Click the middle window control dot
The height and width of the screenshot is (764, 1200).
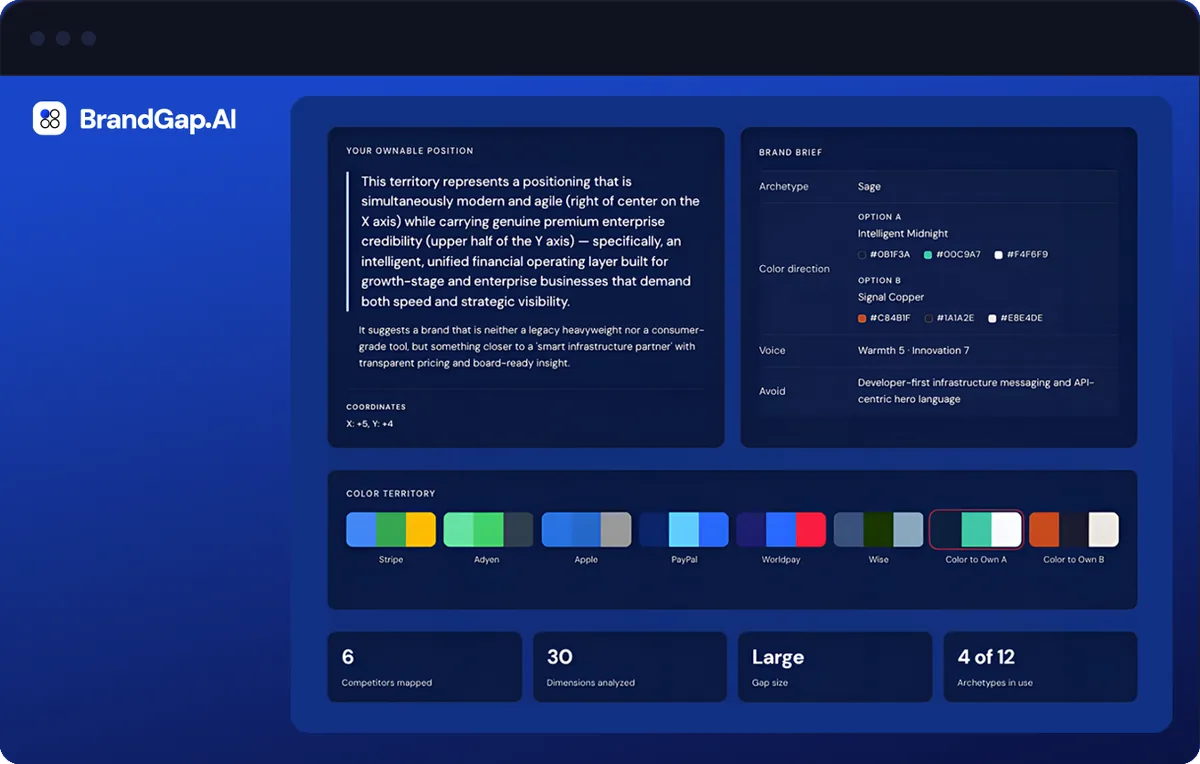(63, 39)
